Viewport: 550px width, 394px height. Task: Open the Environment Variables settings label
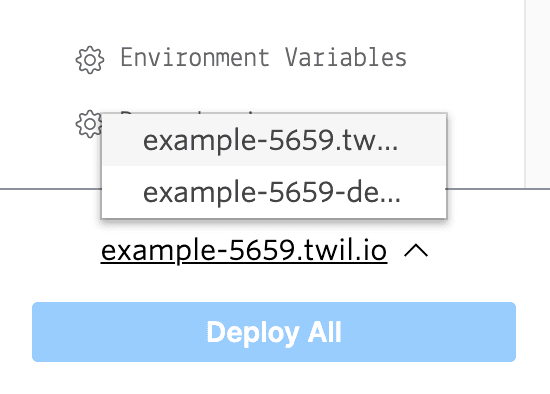pos(263,58)
